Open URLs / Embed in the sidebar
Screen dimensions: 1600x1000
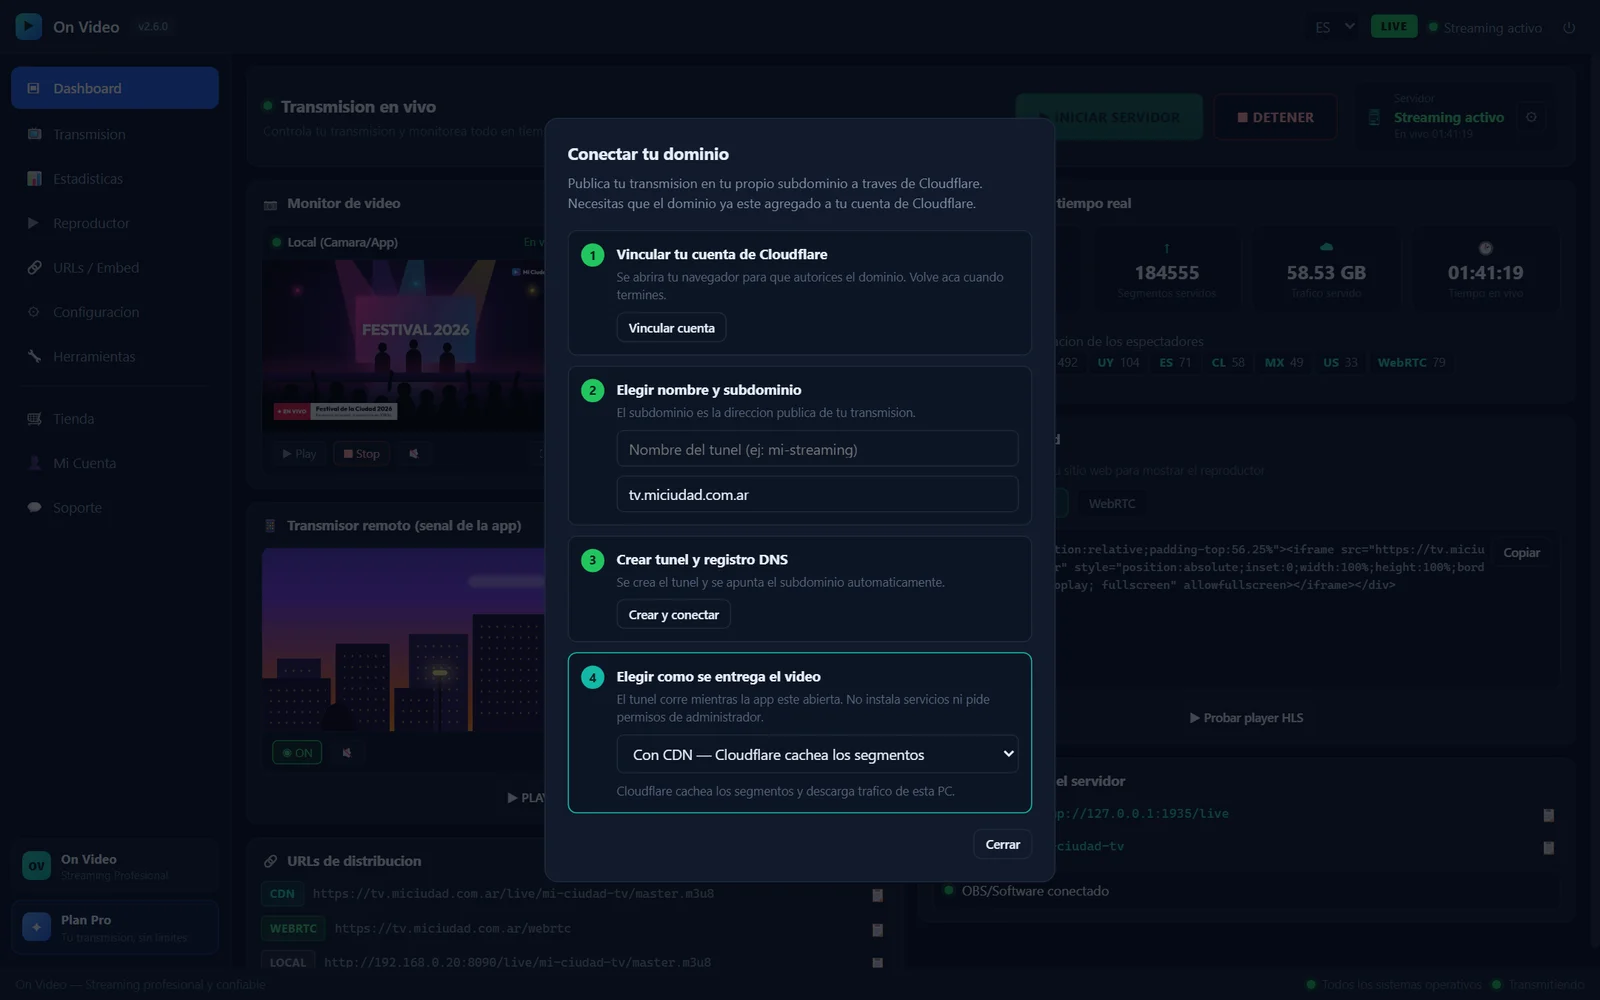point(115,267)
